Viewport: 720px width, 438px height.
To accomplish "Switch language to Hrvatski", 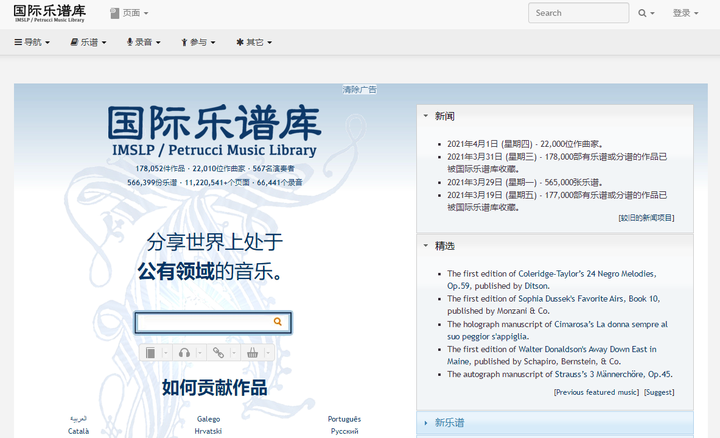I will click(x=208, y=431).
